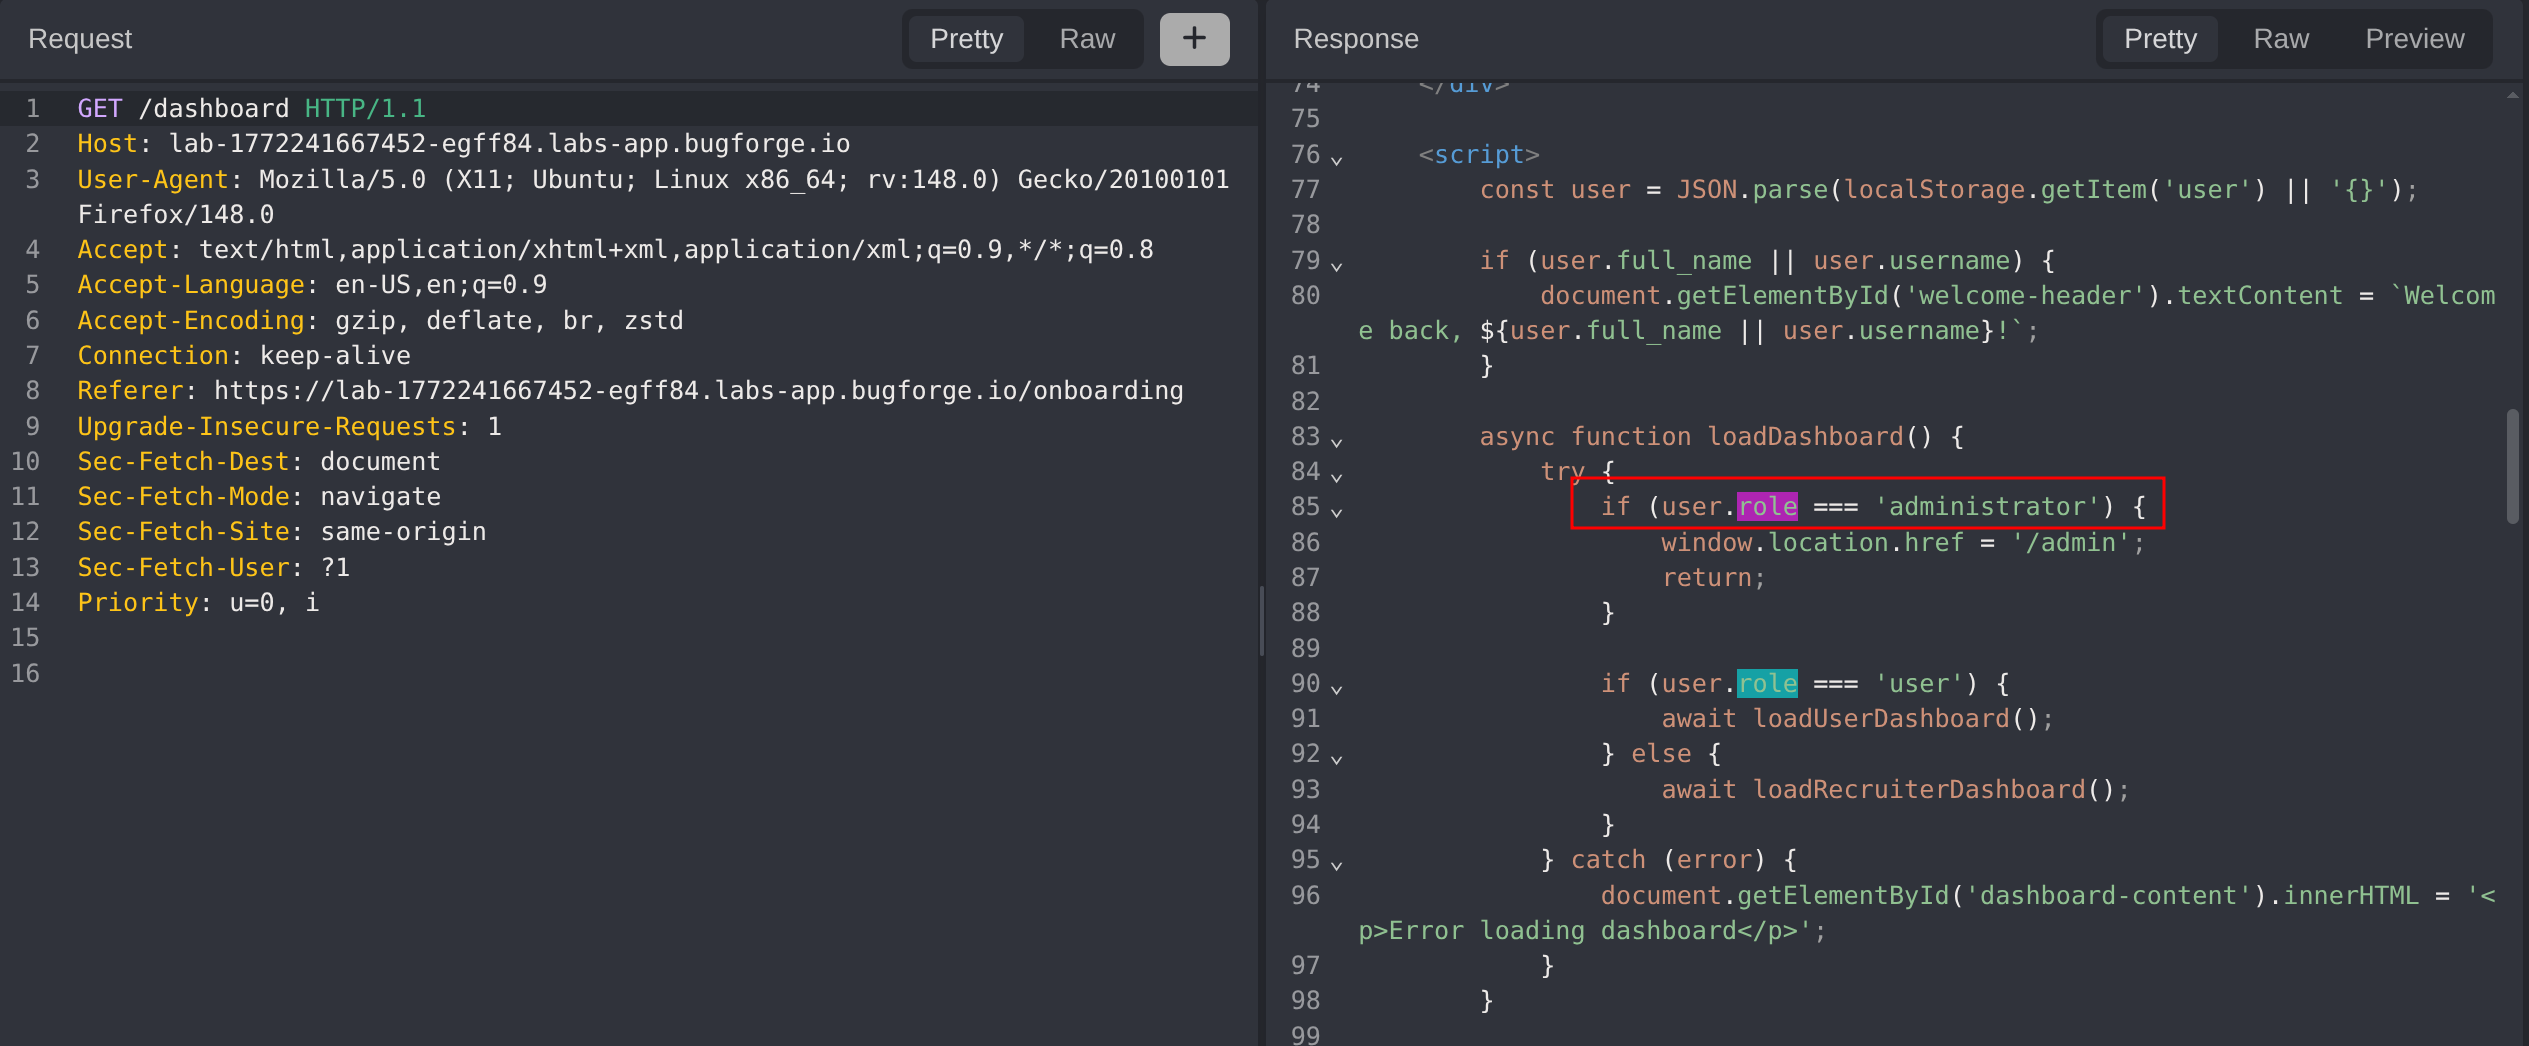The image size is (2529, 1046).
Task: Switch the Response view to Raw
Action: 2281,39
